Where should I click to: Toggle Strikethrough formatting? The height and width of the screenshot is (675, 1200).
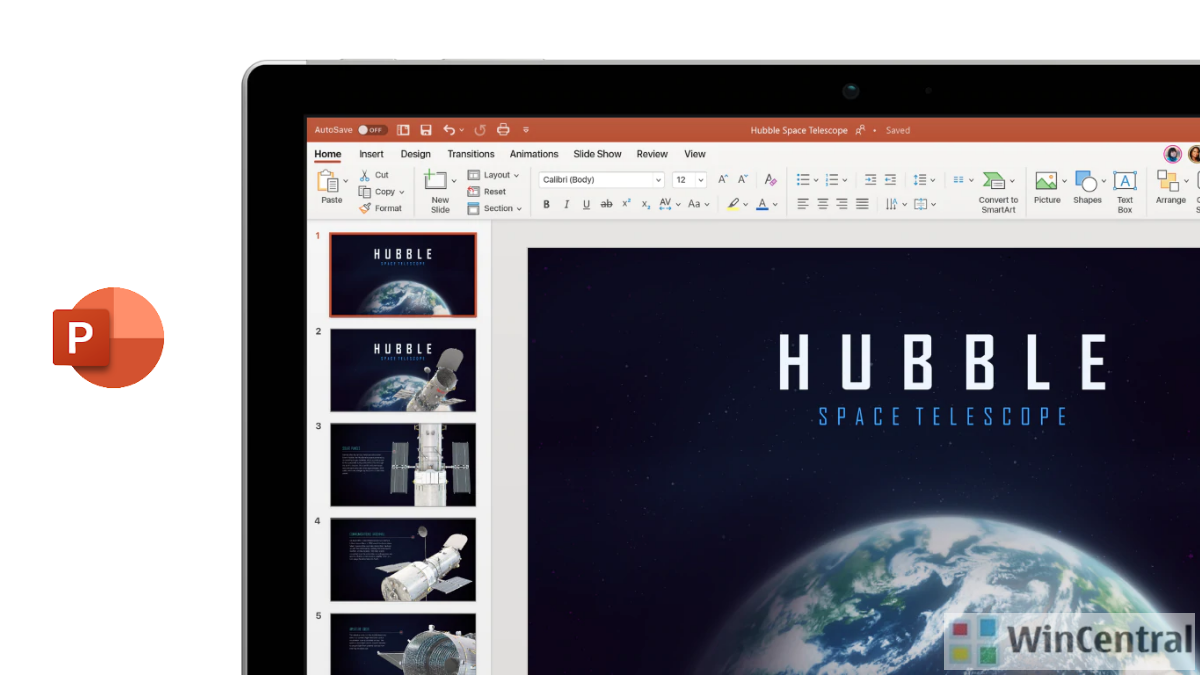(x=606, y=204)
